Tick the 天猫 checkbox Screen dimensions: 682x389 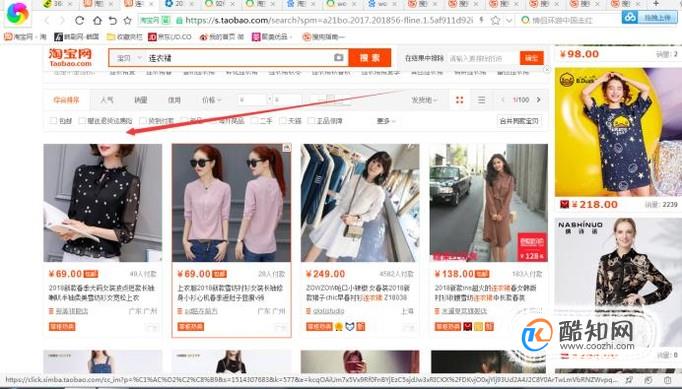pos(283,121)
